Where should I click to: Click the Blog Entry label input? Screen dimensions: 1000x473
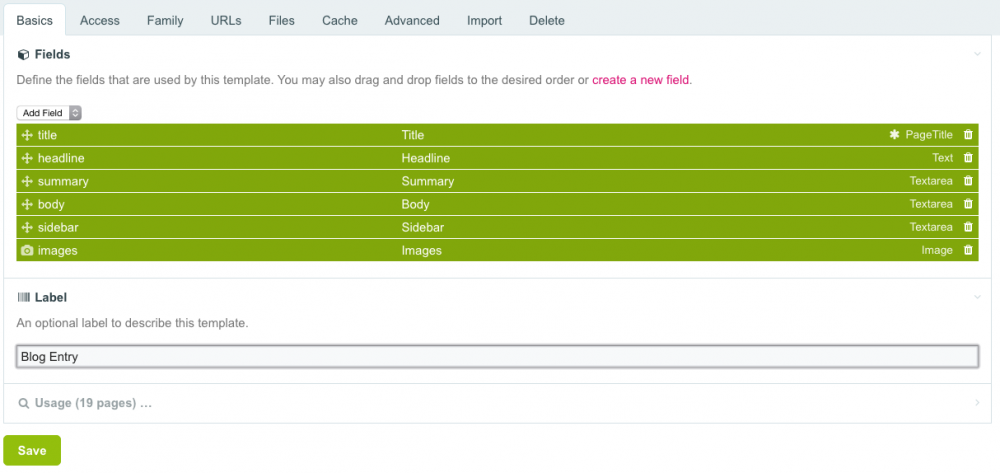pos(497,356)
